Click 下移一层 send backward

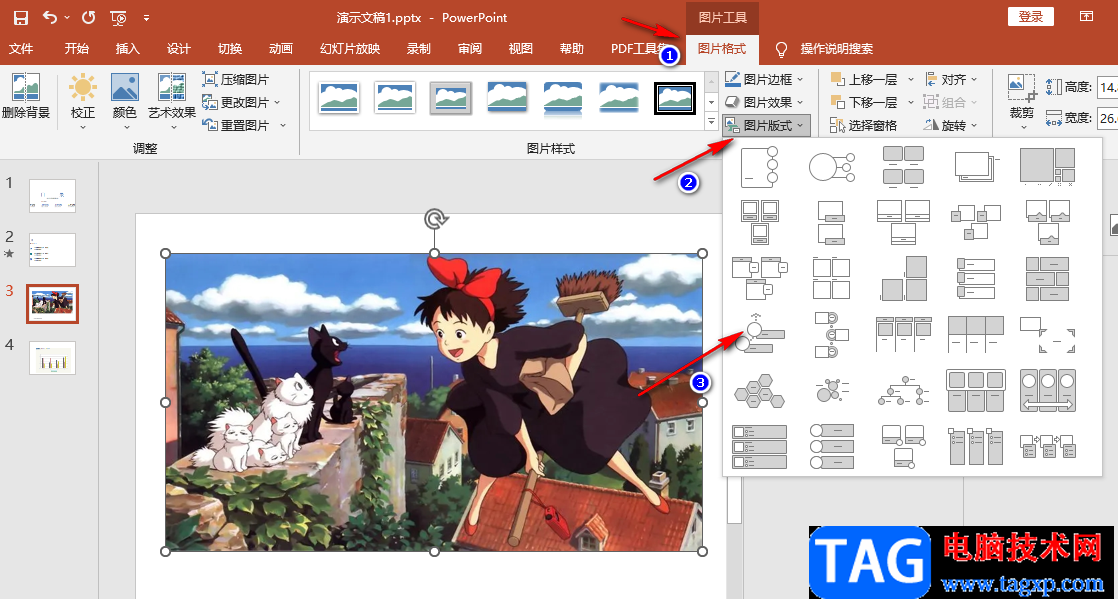pyautogui.click(x=864, y=102)
